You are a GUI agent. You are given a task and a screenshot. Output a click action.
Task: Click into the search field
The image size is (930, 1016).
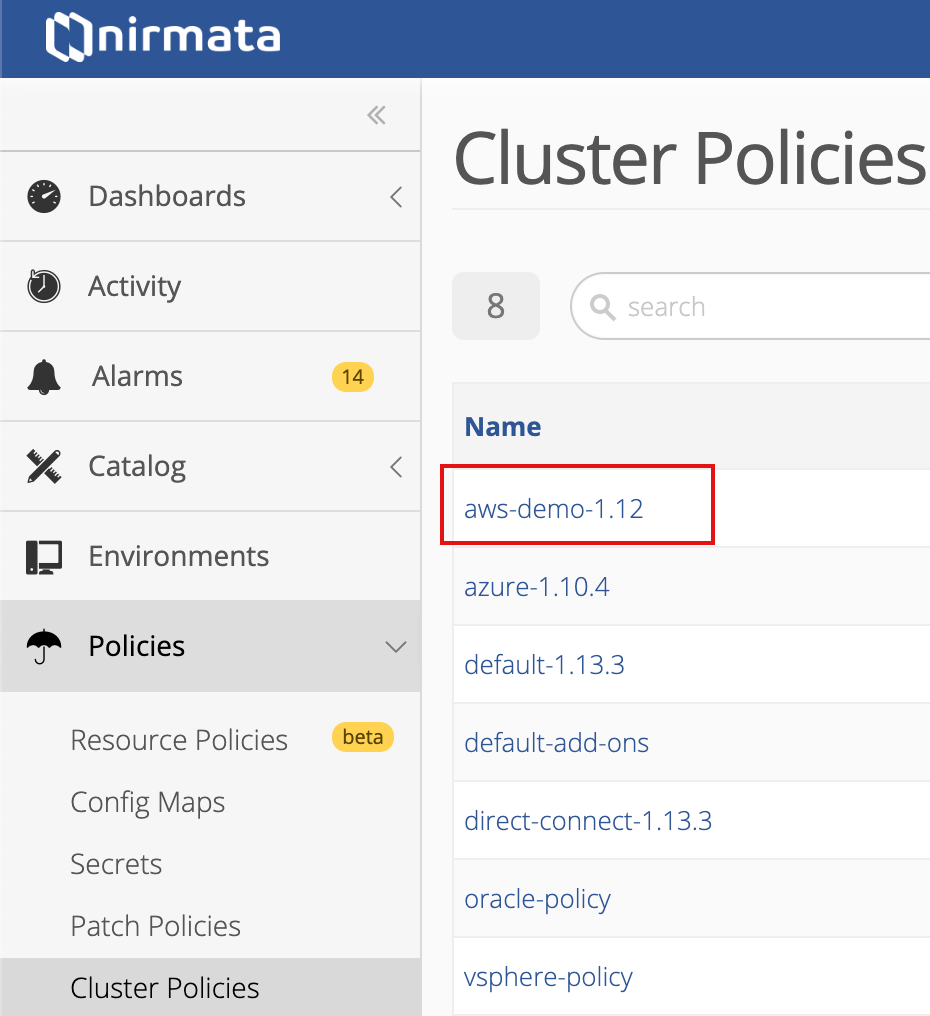[752, 306]
